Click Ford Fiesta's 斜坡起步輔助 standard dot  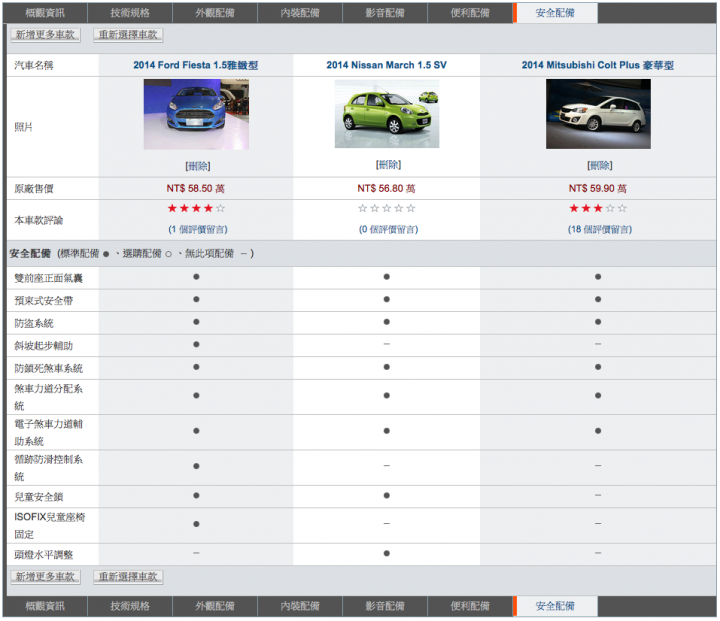coord(196,344)
